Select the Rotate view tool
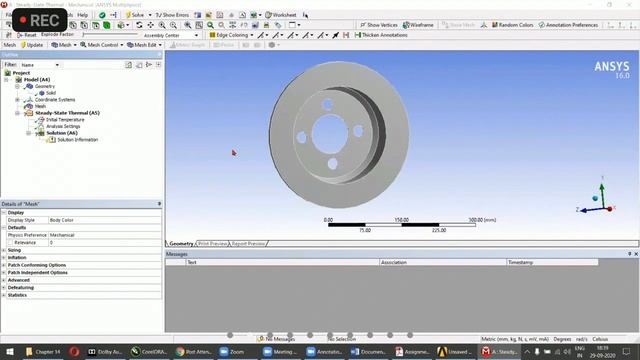The image size is (640, 360). tap(139, 25)
